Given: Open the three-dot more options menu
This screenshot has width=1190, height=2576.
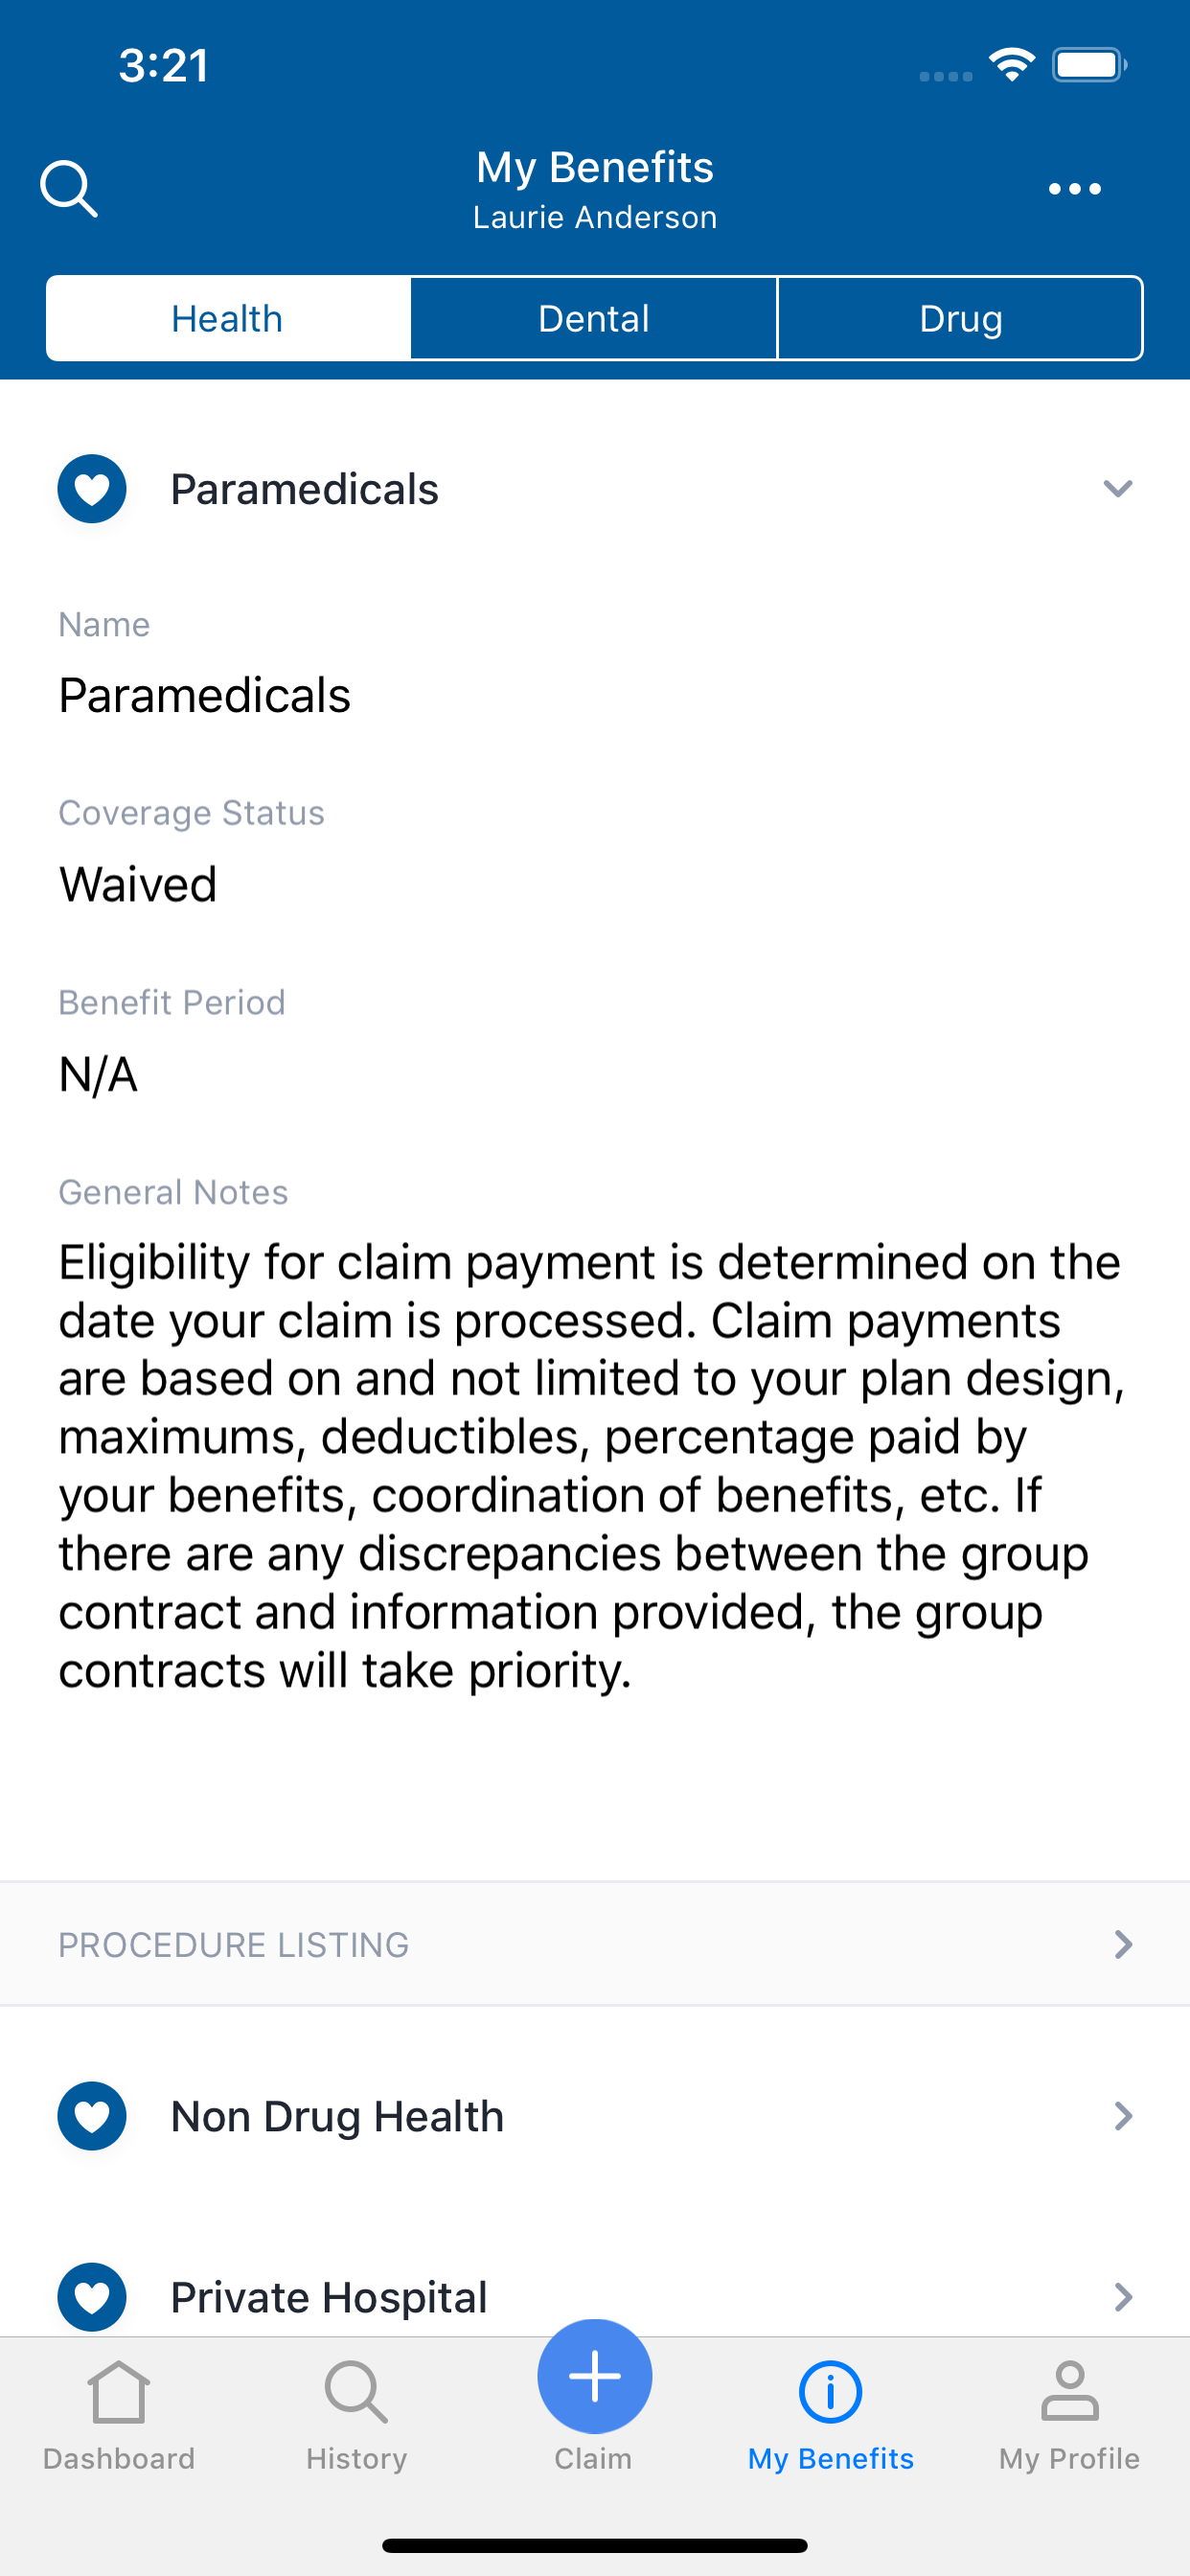Looking at the screenshot, I should pos(1074,188).
